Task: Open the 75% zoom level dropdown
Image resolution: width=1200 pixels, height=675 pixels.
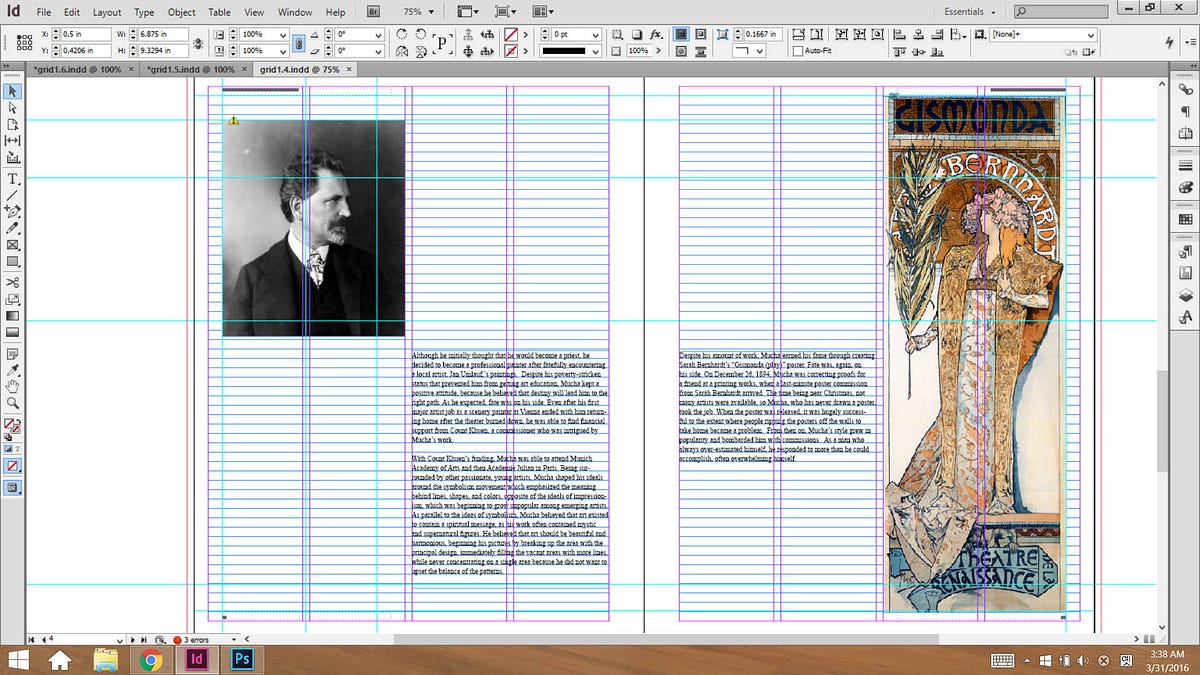Action: (418, 12)
